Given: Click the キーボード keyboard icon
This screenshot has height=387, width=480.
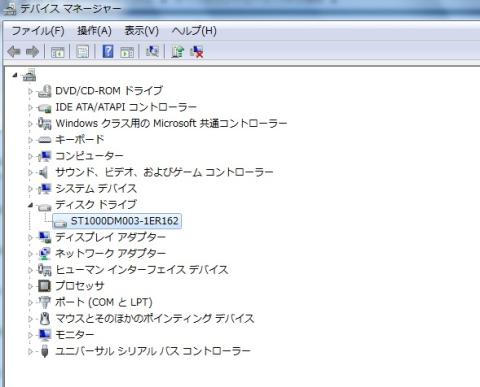Looking at the screenshot, I should tap(44, 140).
